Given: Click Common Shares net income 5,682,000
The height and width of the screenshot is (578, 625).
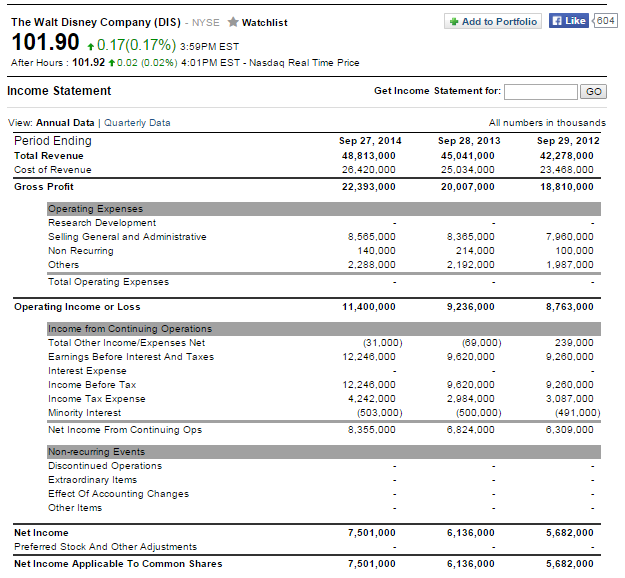Looking at the screenshot, I should click(x=570, y=564).
